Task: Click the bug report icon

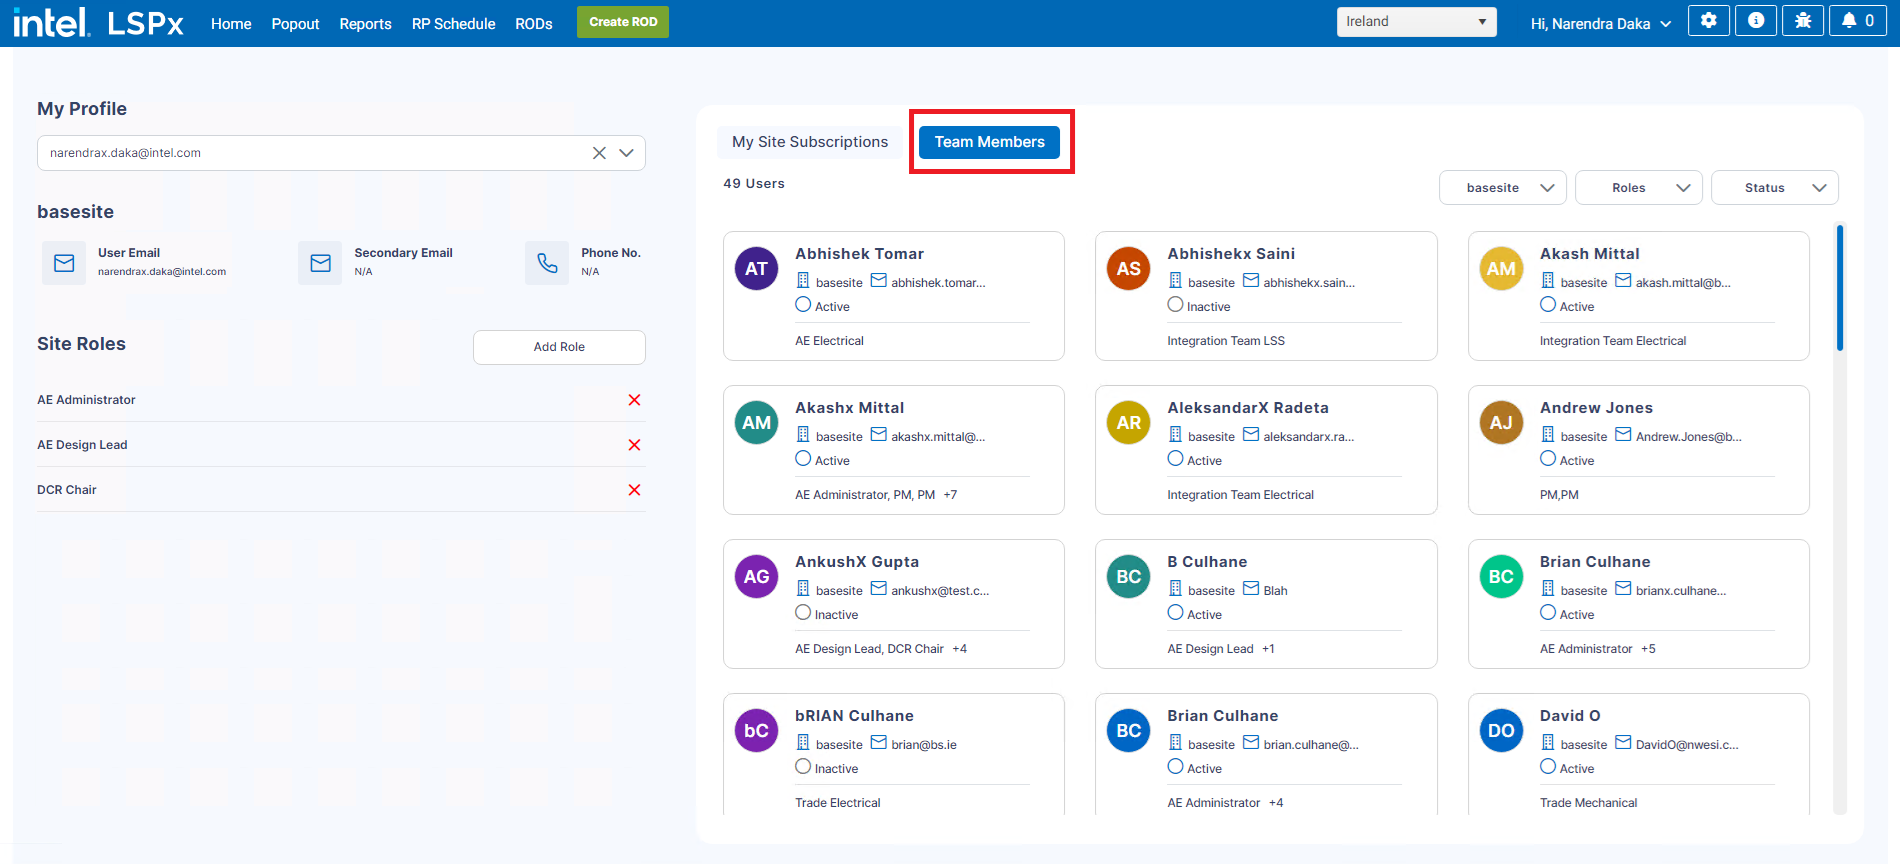Action: (1803, 21)
